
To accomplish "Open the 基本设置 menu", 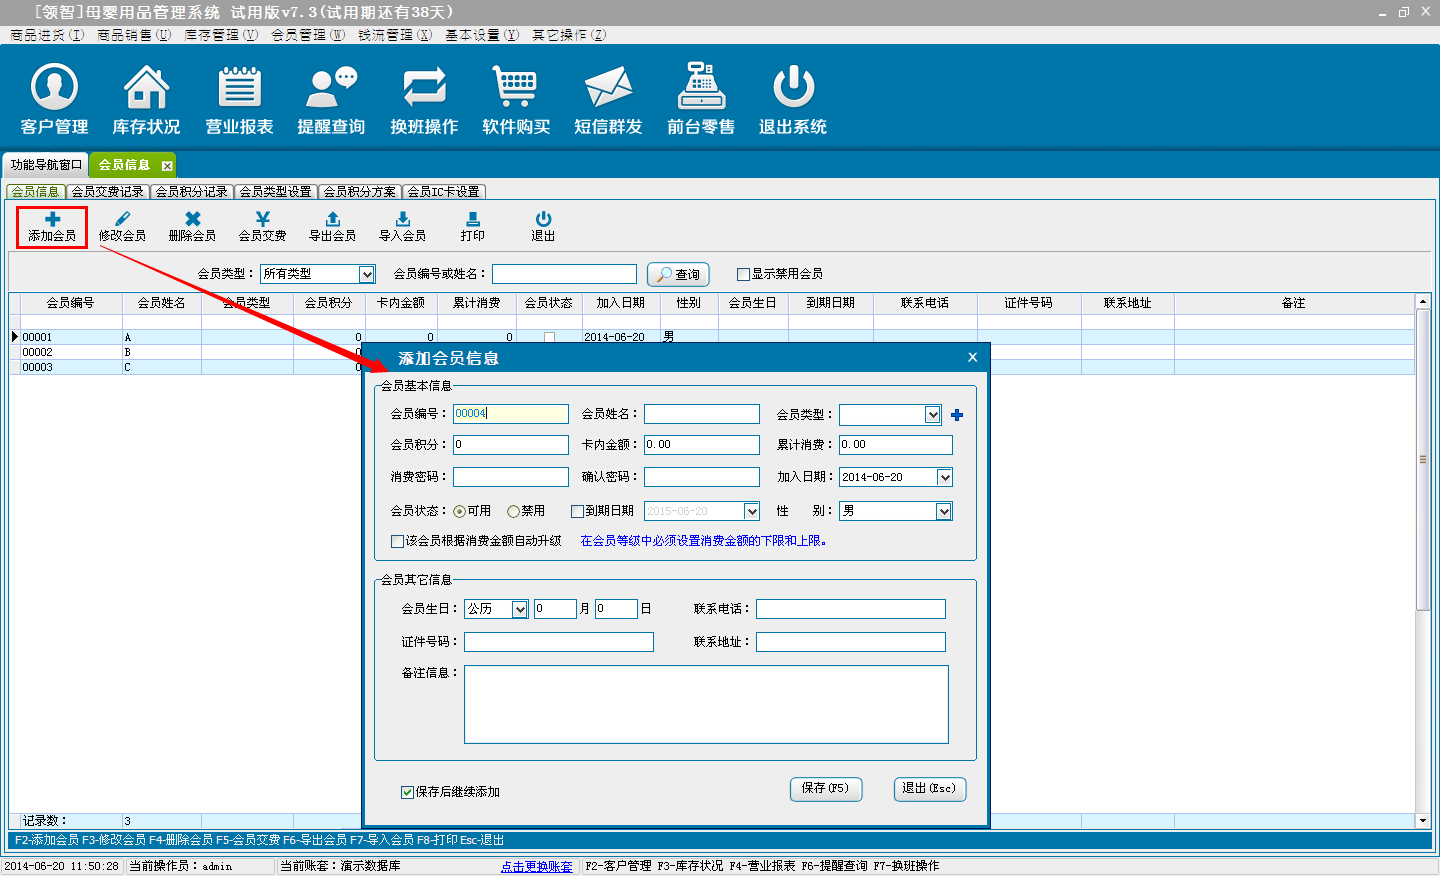I will (481, 35).
